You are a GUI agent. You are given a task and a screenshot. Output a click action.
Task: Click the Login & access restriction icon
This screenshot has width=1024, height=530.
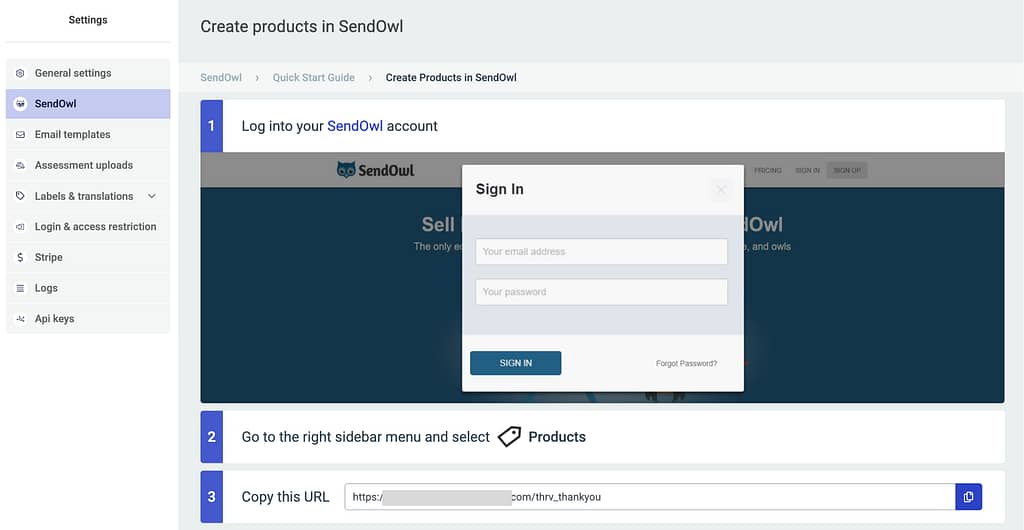click(20, 226)
